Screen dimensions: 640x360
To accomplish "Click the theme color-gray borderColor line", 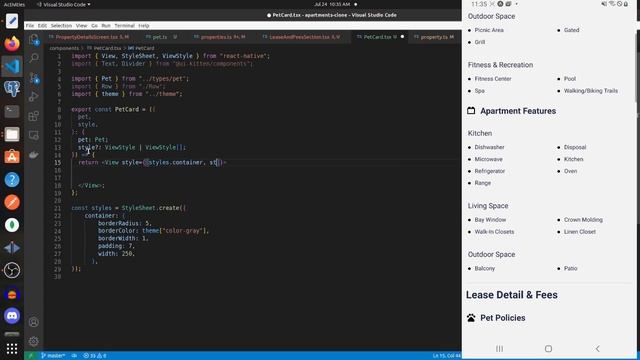I will point(153,231).
